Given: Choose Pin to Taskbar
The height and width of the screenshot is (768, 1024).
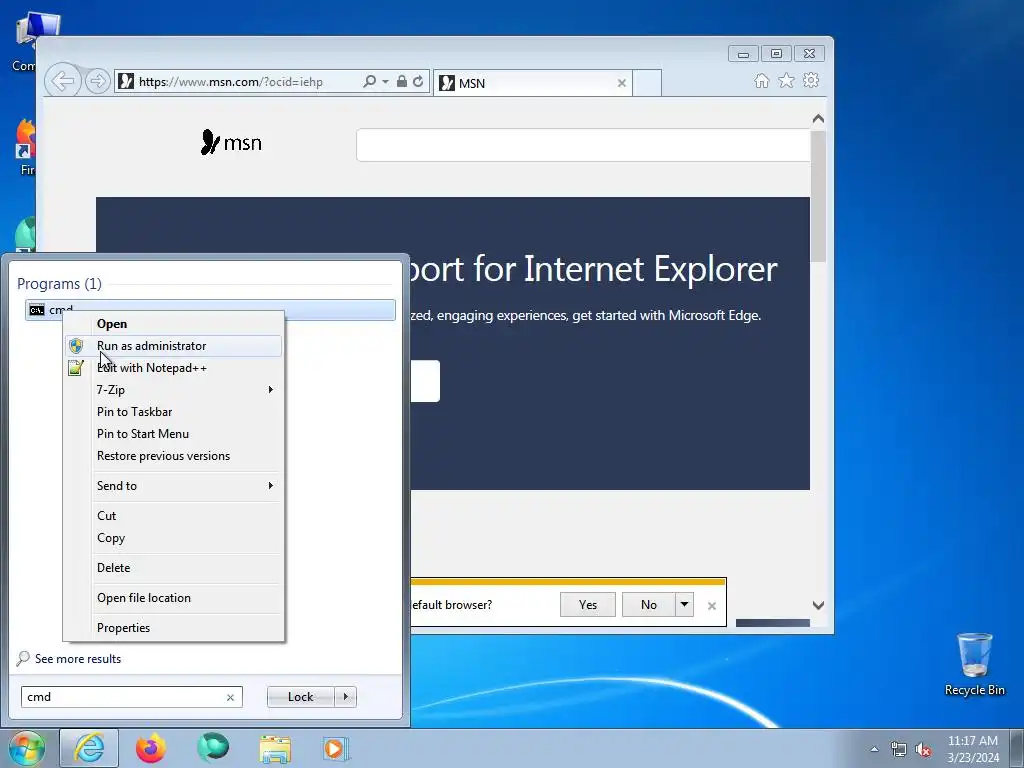Looking at the screenshot, I should (173, 412).
